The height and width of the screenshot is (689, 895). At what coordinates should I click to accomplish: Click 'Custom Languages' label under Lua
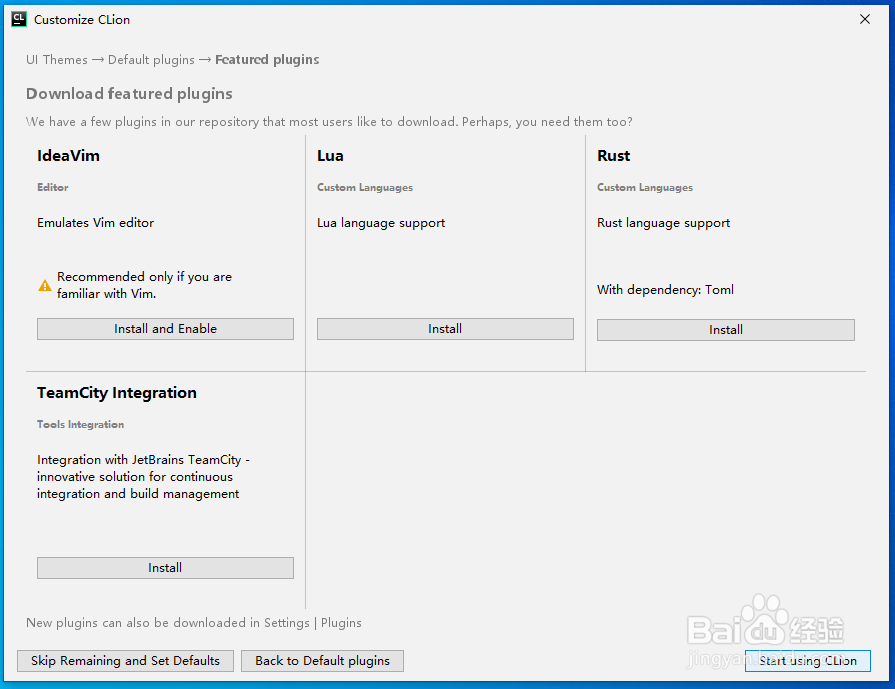tap(365, 187)
